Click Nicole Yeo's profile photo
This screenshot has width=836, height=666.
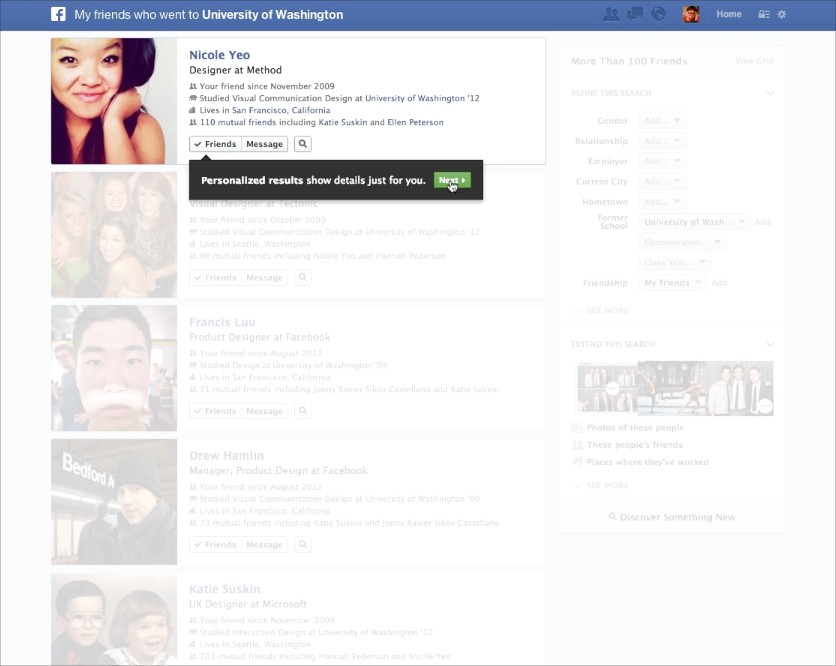pos(114,101)
